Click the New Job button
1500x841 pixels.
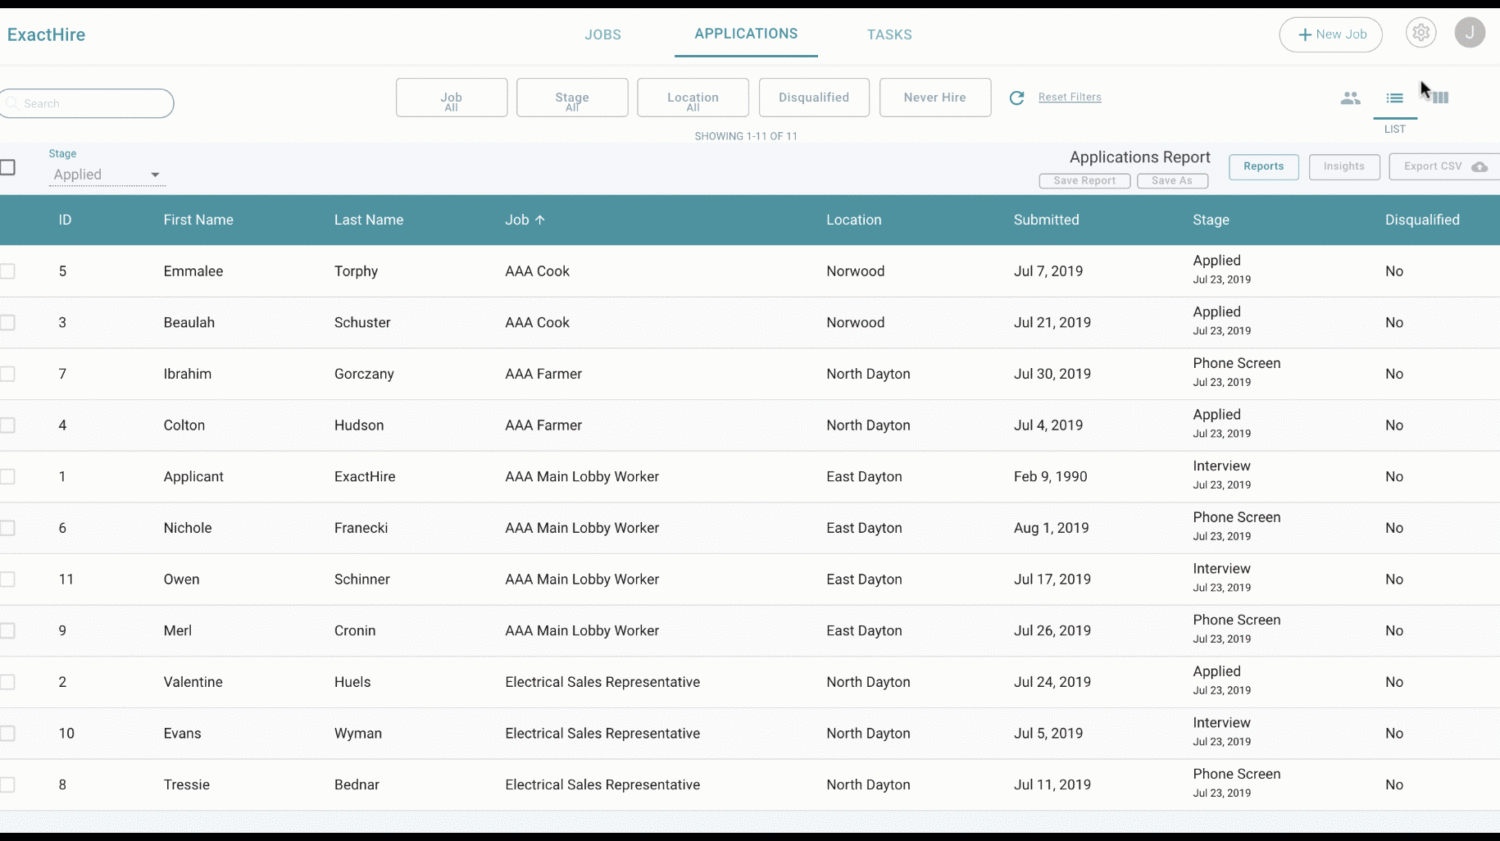[x=1331, y=34]
